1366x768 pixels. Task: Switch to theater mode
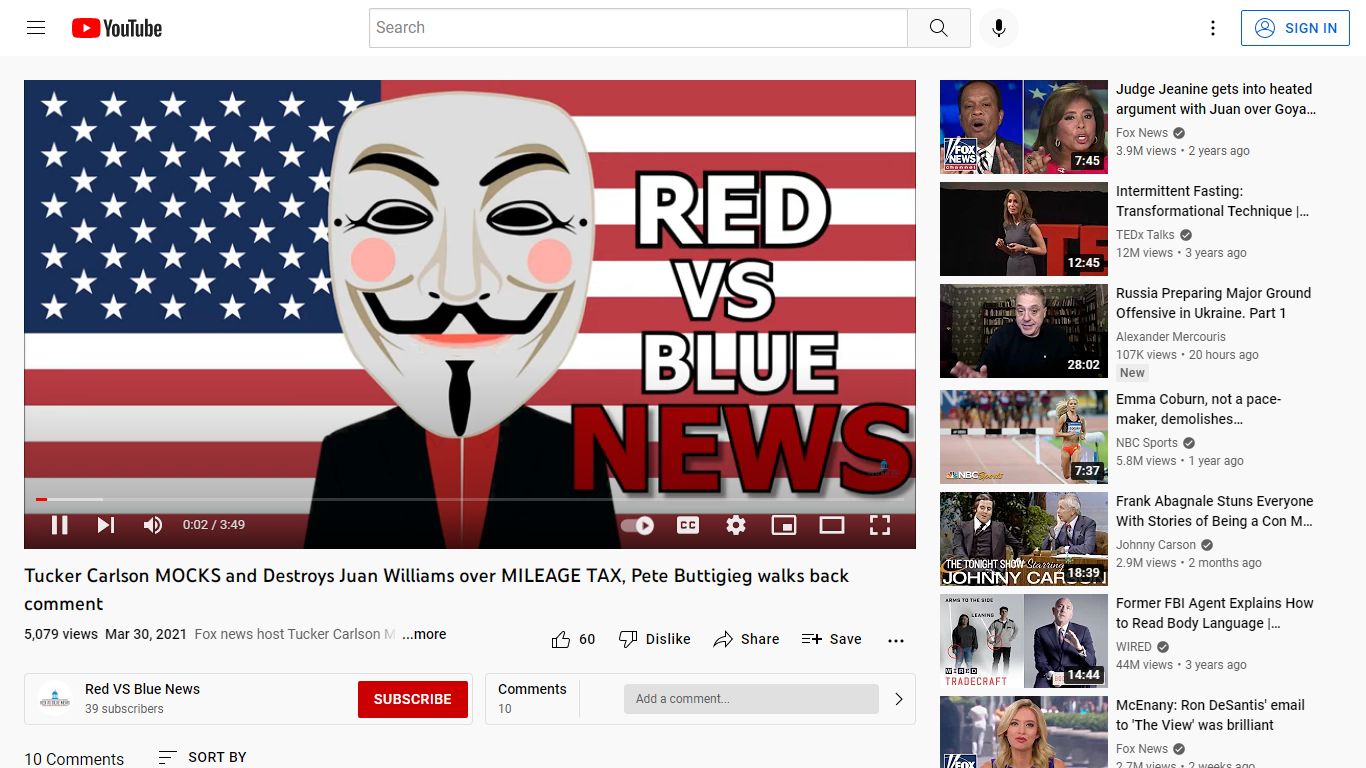(x=832, y=525)
